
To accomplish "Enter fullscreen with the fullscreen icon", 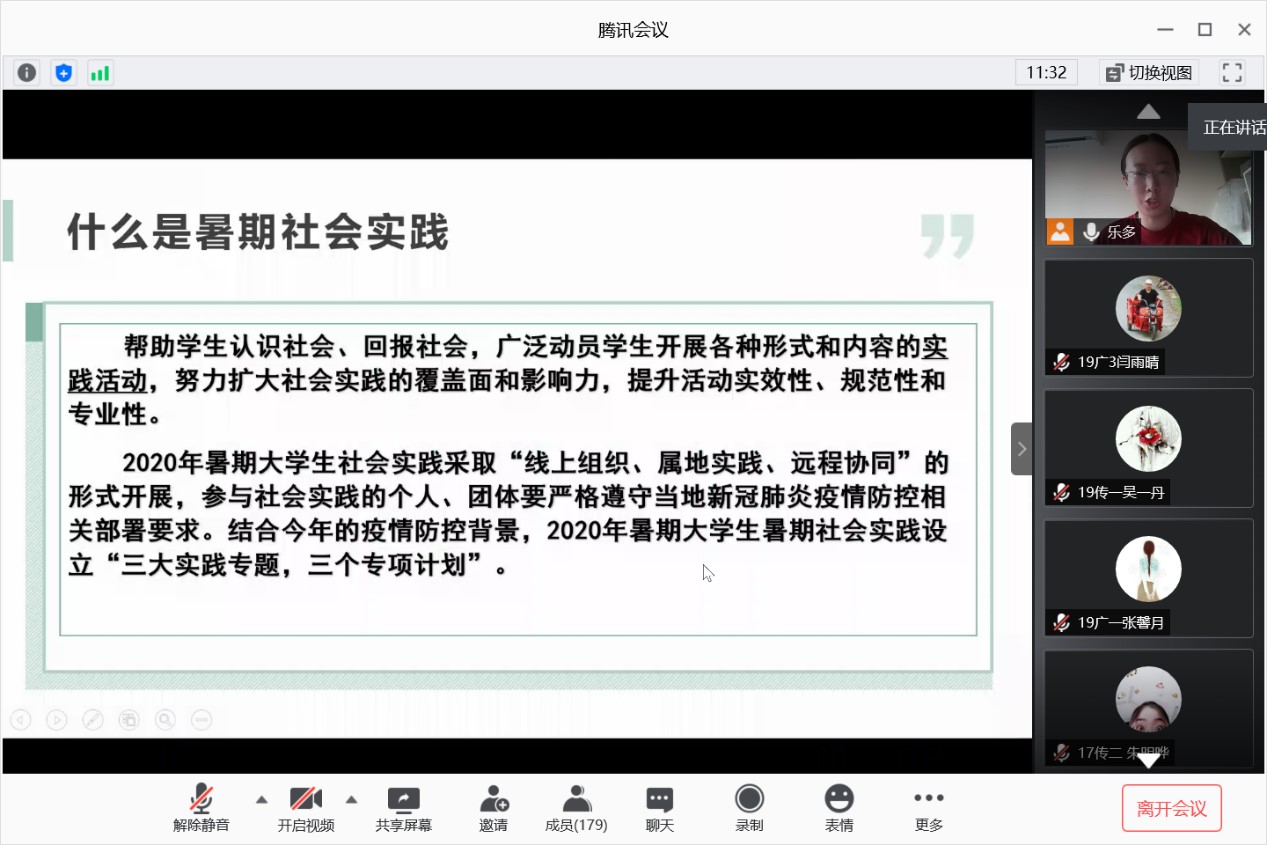I will click(1232, 72).
